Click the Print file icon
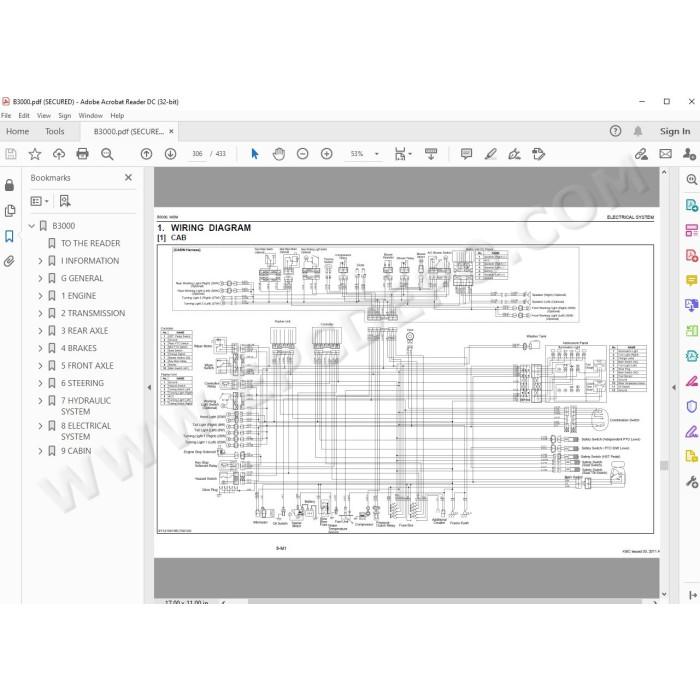Viewport: 700px width, 700px height. click(x=83, y=154)
